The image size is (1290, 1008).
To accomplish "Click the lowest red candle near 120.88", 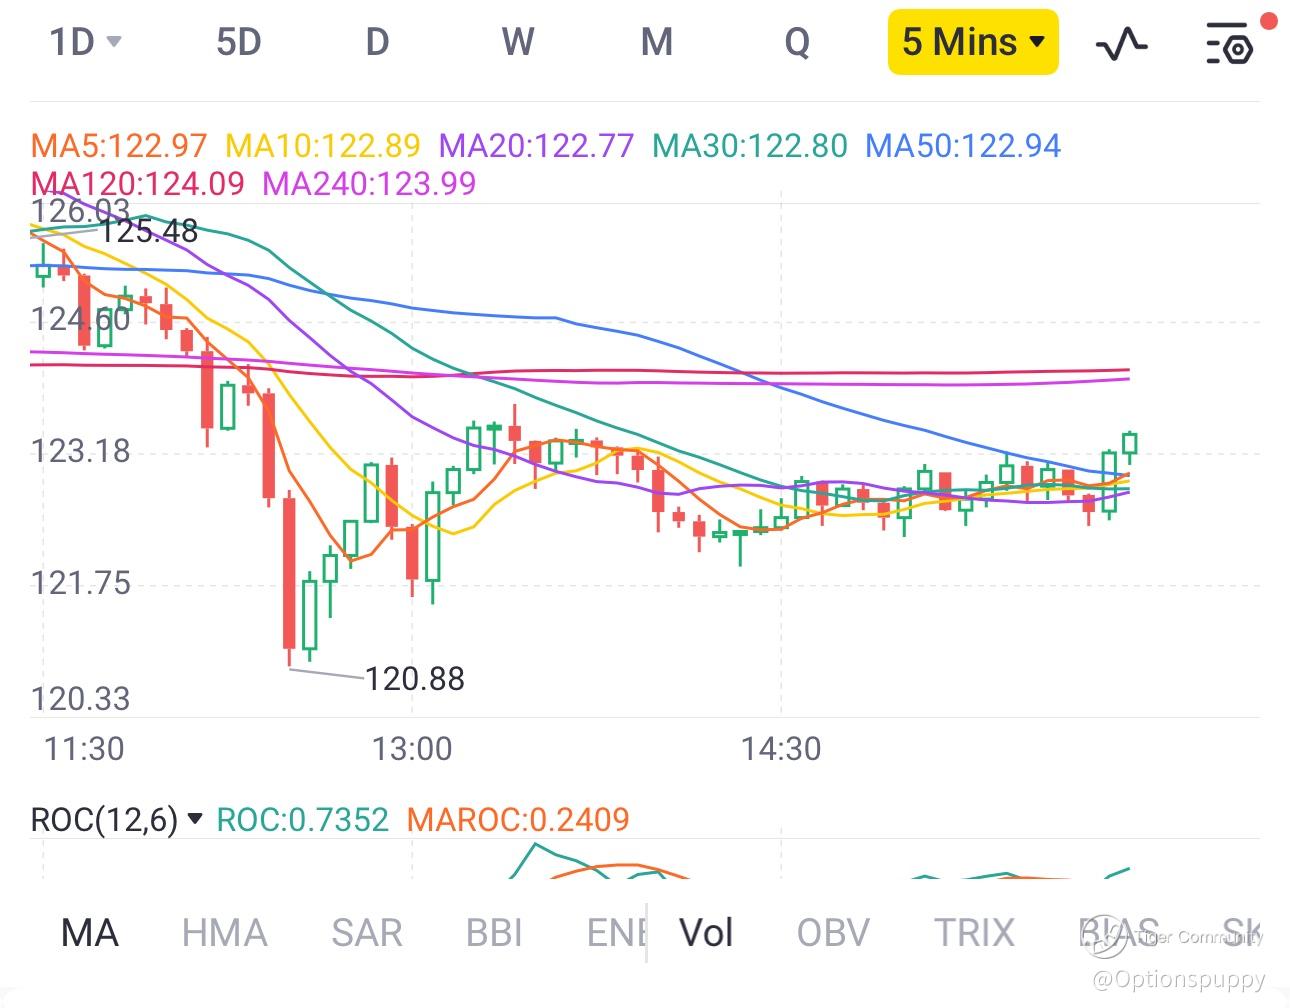I will coord(289,575).
